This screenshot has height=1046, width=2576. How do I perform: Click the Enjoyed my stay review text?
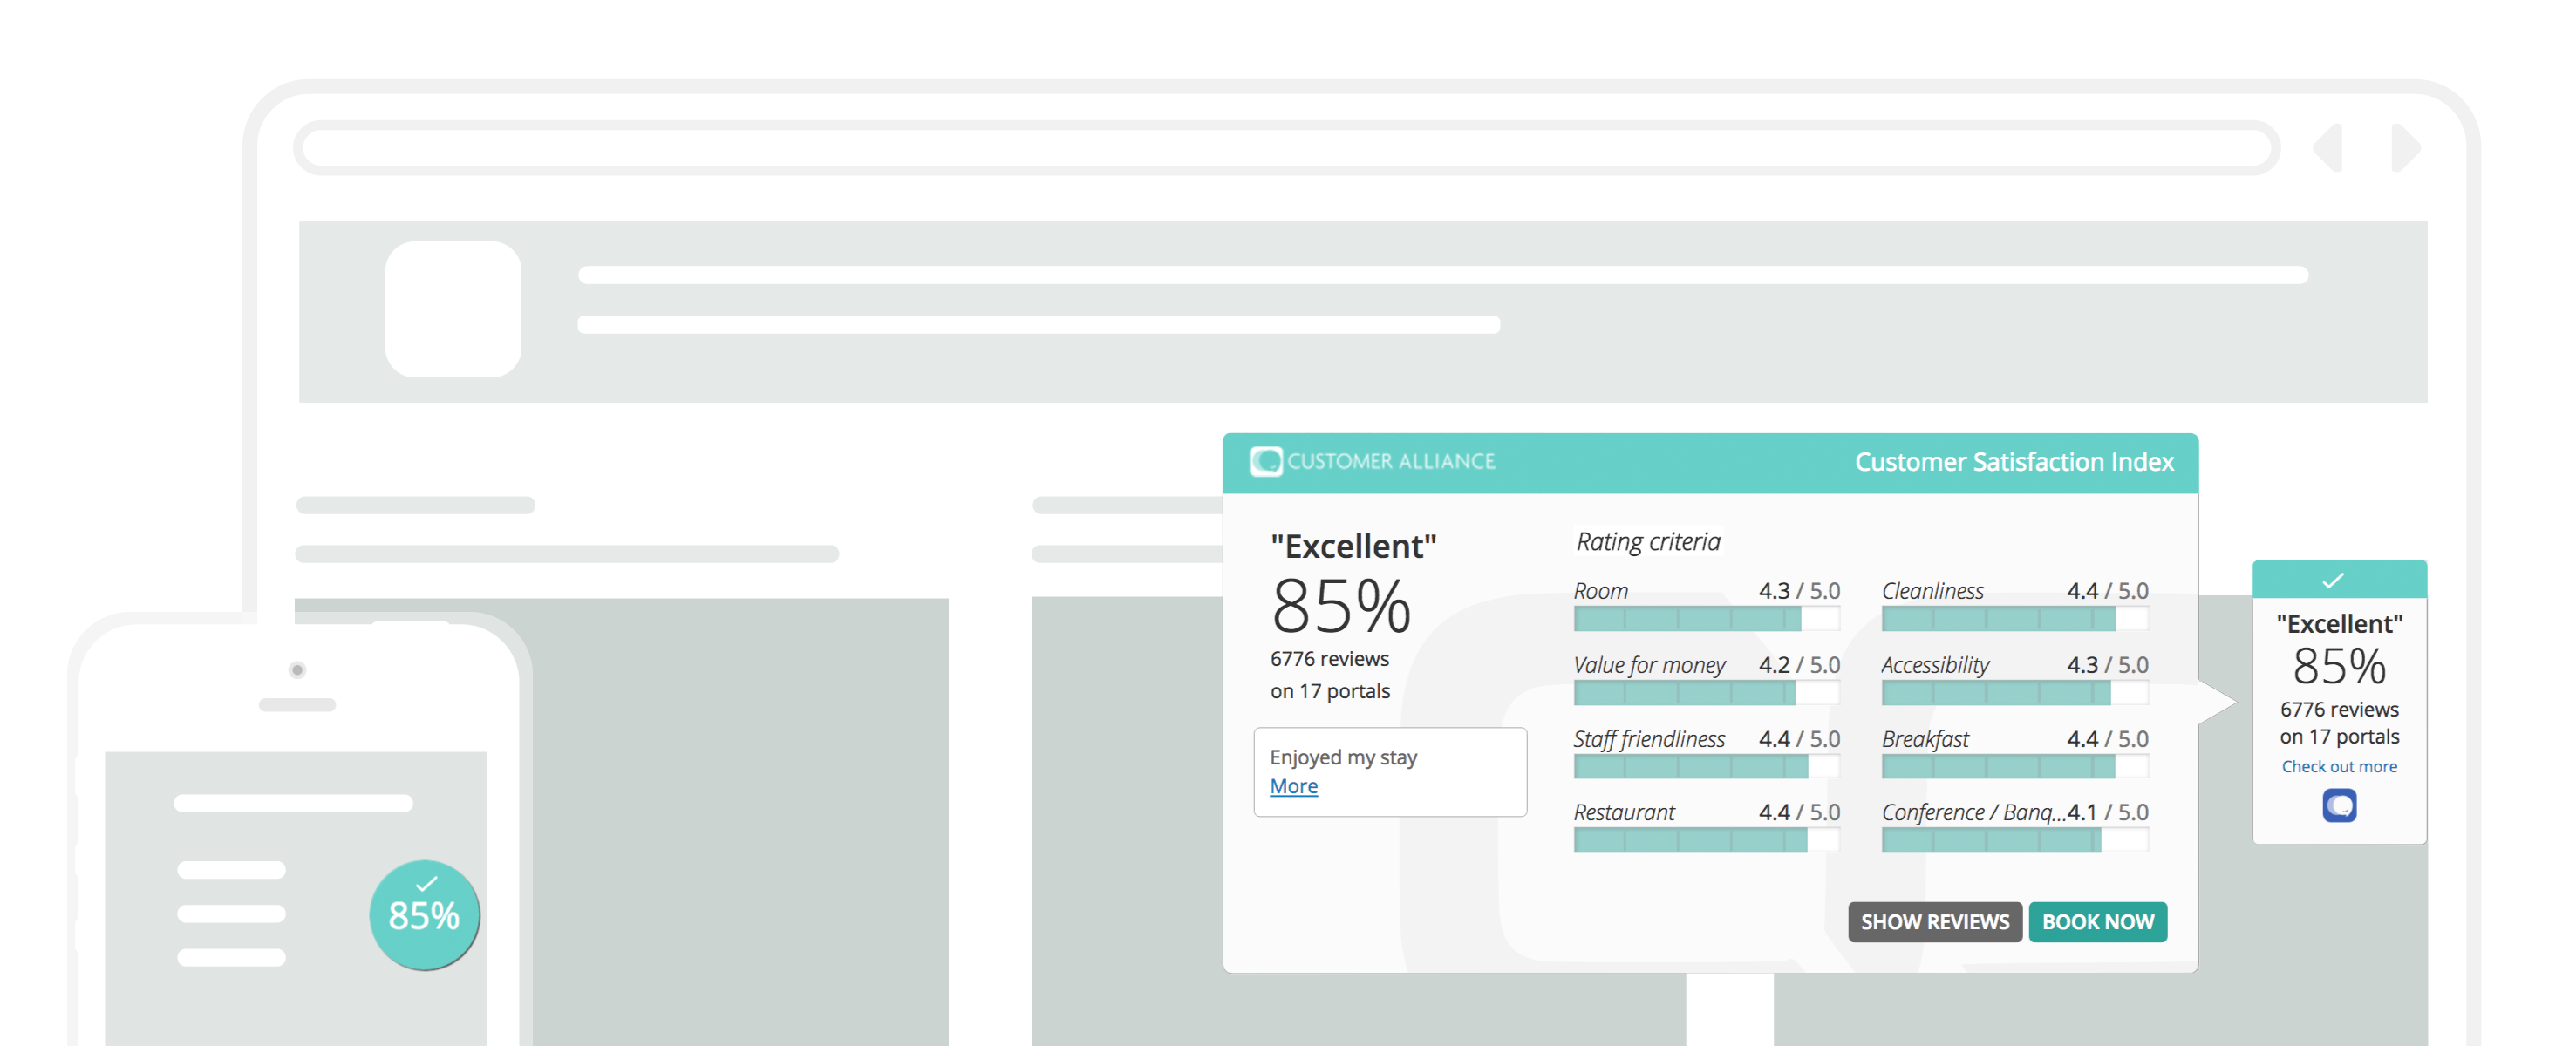click(x=1343, y=757)
